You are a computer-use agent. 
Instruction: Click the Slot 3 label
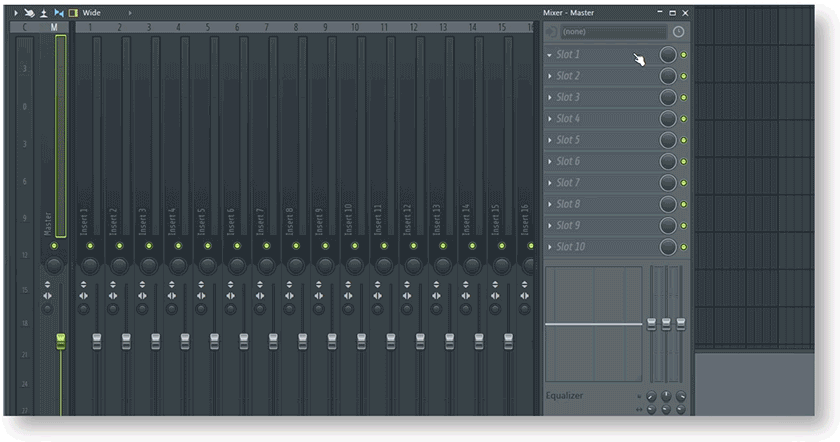point(568,98)
